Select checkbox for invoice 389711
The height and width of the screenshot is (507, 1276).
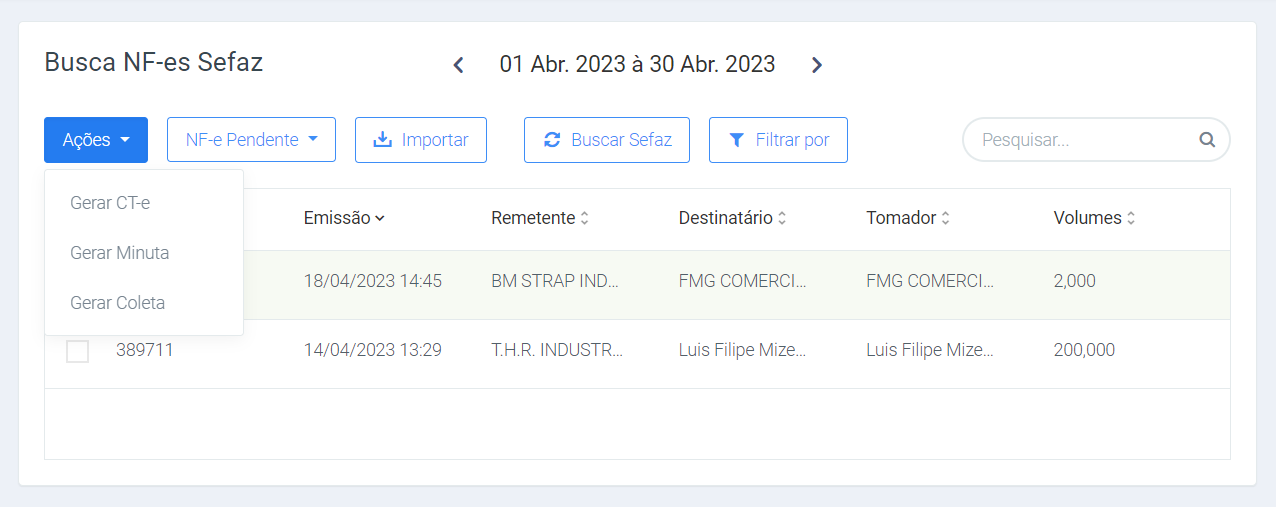point(77,351)
